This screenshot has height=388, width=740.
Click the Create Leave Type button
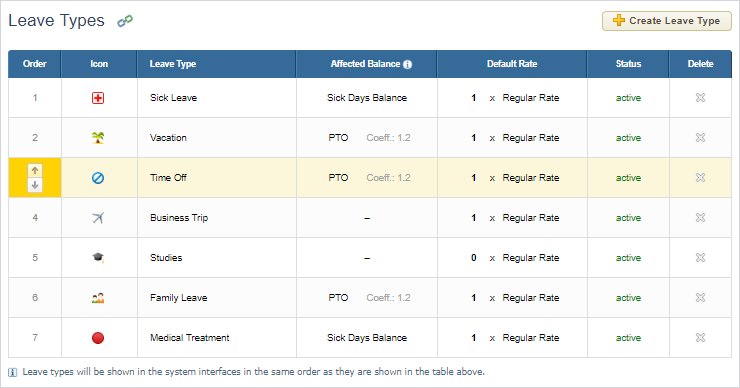[667, 21]
